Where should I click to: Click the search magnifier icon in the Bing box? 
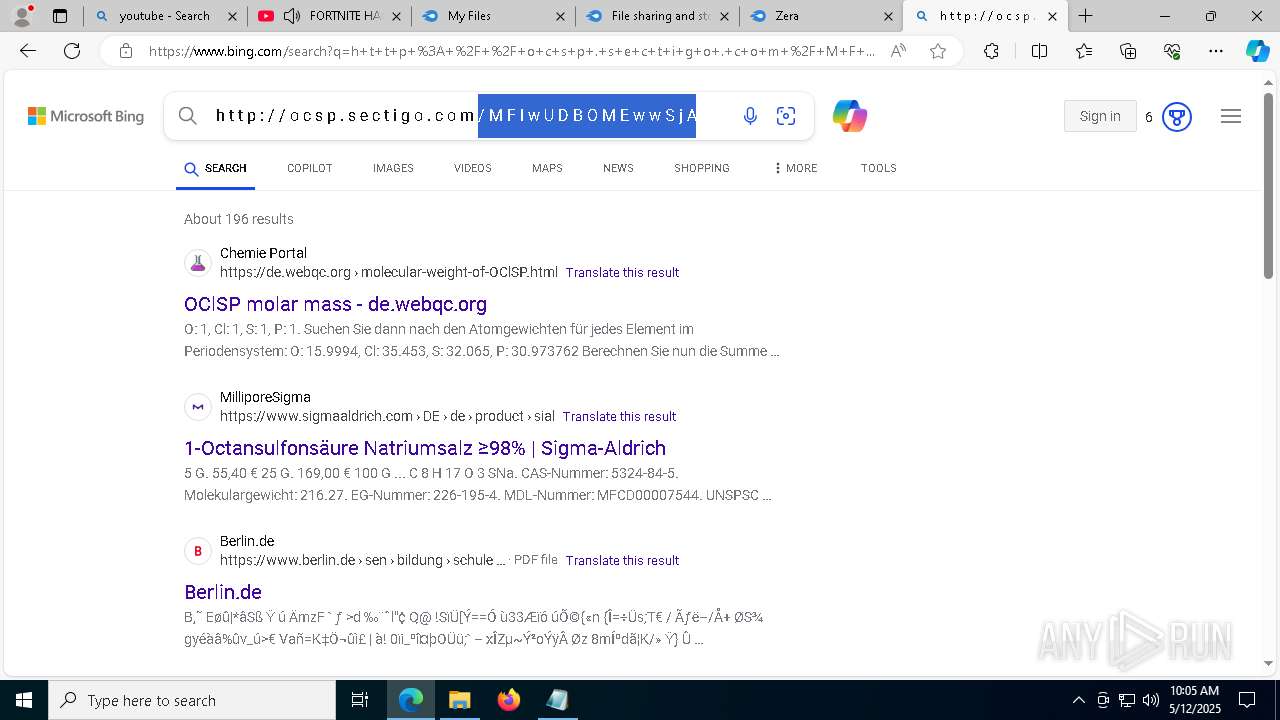coord(188,116)
